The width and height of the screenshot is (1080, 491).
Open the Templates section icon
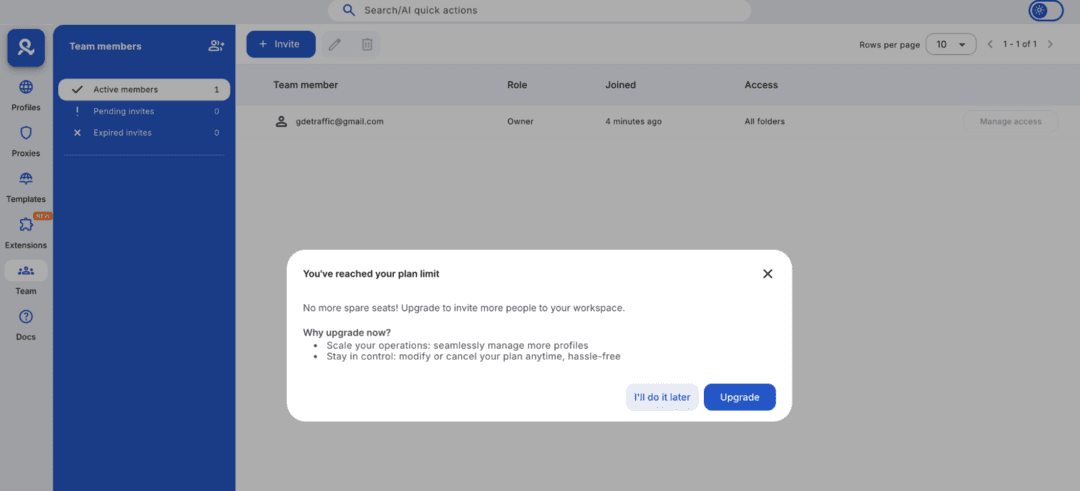[26, 179]
